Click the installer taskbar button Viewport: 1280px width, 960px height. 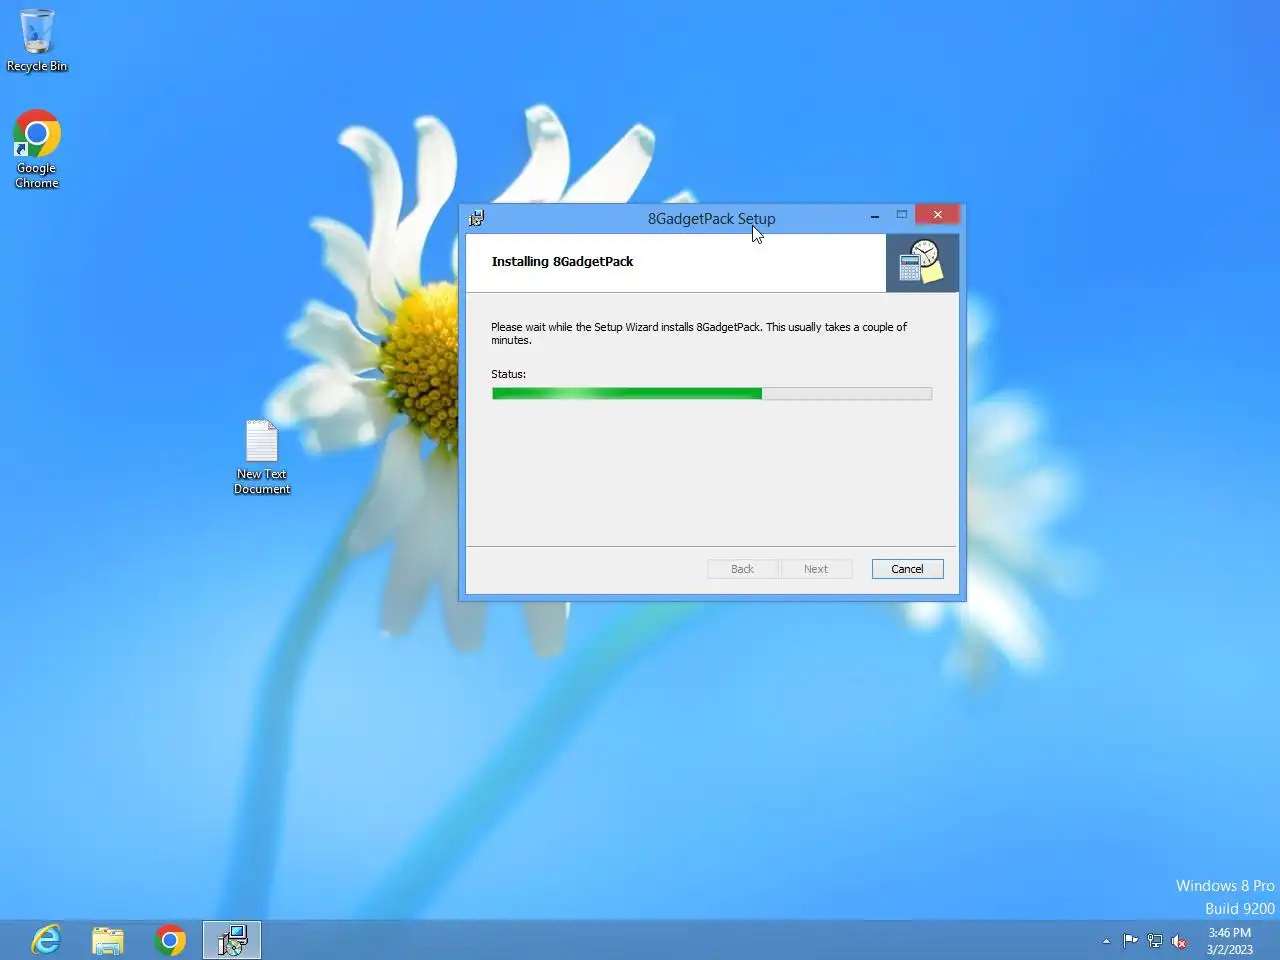click(232, 940)
